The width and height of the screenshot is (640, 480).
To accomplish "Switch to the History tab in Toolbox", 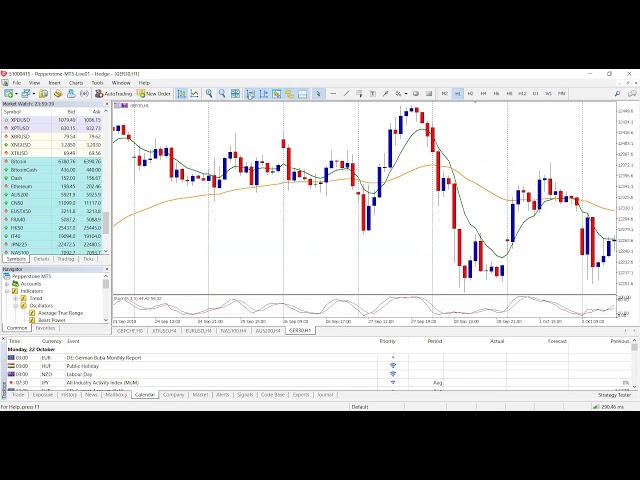I will tap(69, 394).
